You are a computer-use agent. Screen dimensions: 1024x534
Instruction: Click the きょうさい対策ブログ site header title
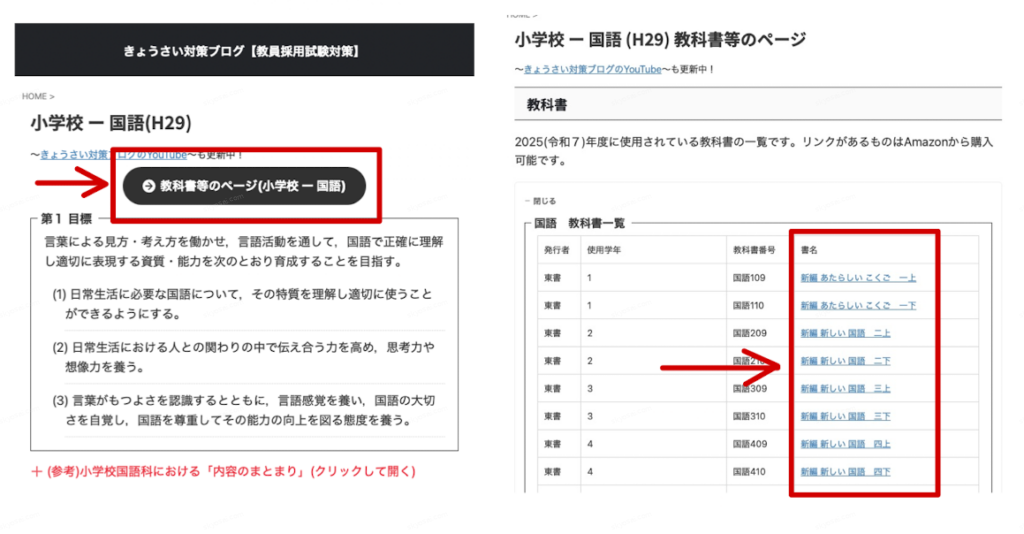243,50
